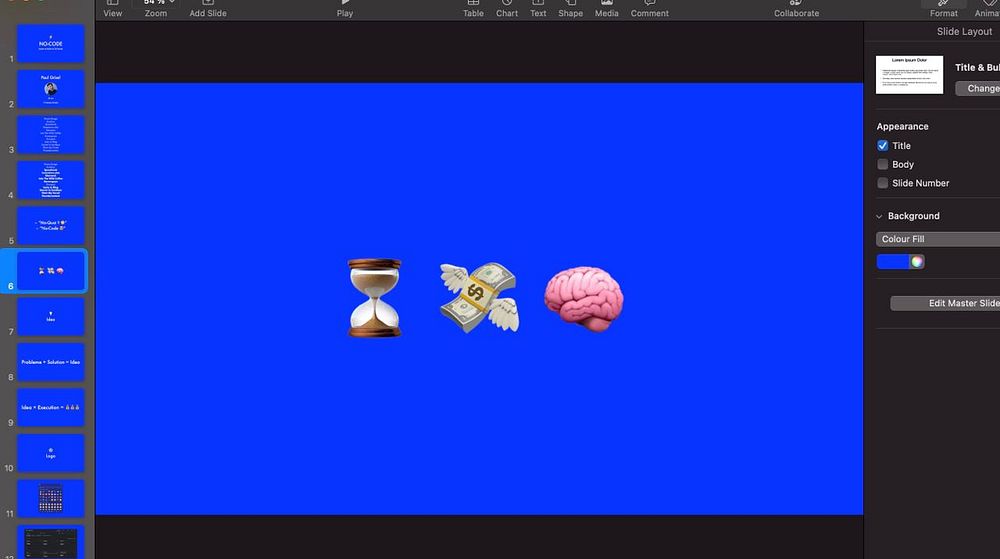Select slide 2 with the portrait photo
The height and width of the screenshot is (559, 1000).
click(x=50, y=89)
